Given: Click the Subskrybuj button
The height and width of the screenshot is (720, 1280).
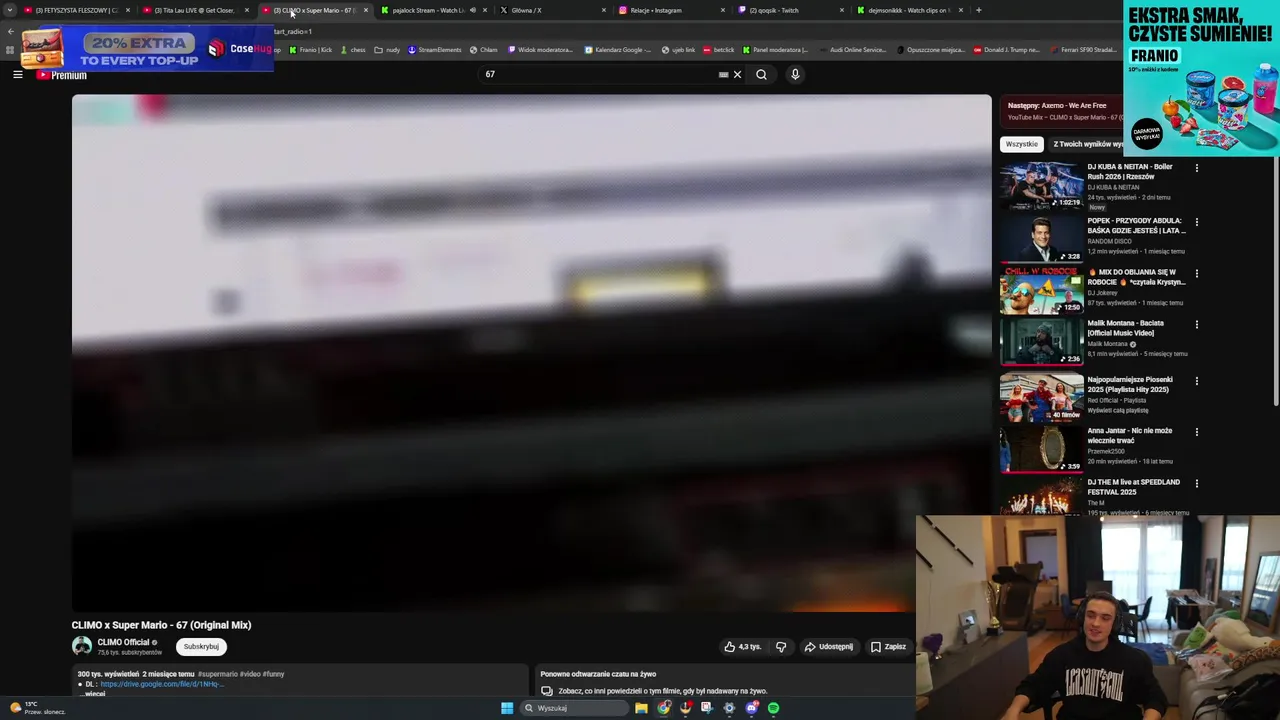Looking at the screenshot, I should 201,647.
